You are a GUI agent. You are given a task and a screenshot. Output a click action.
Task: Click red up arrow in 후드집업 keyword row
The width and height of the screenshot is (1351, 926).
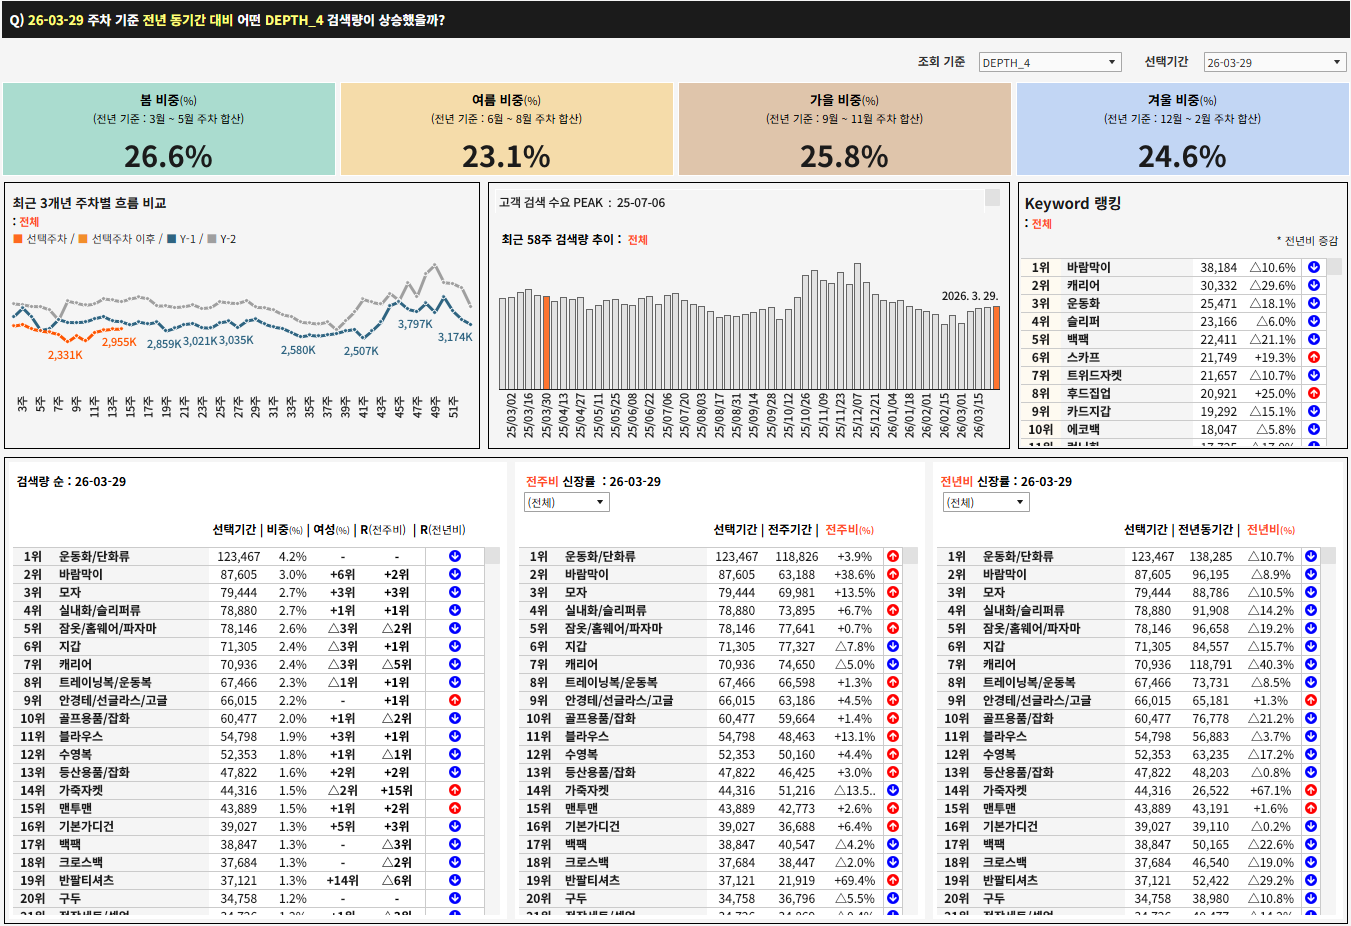[x=1314, y=393]
